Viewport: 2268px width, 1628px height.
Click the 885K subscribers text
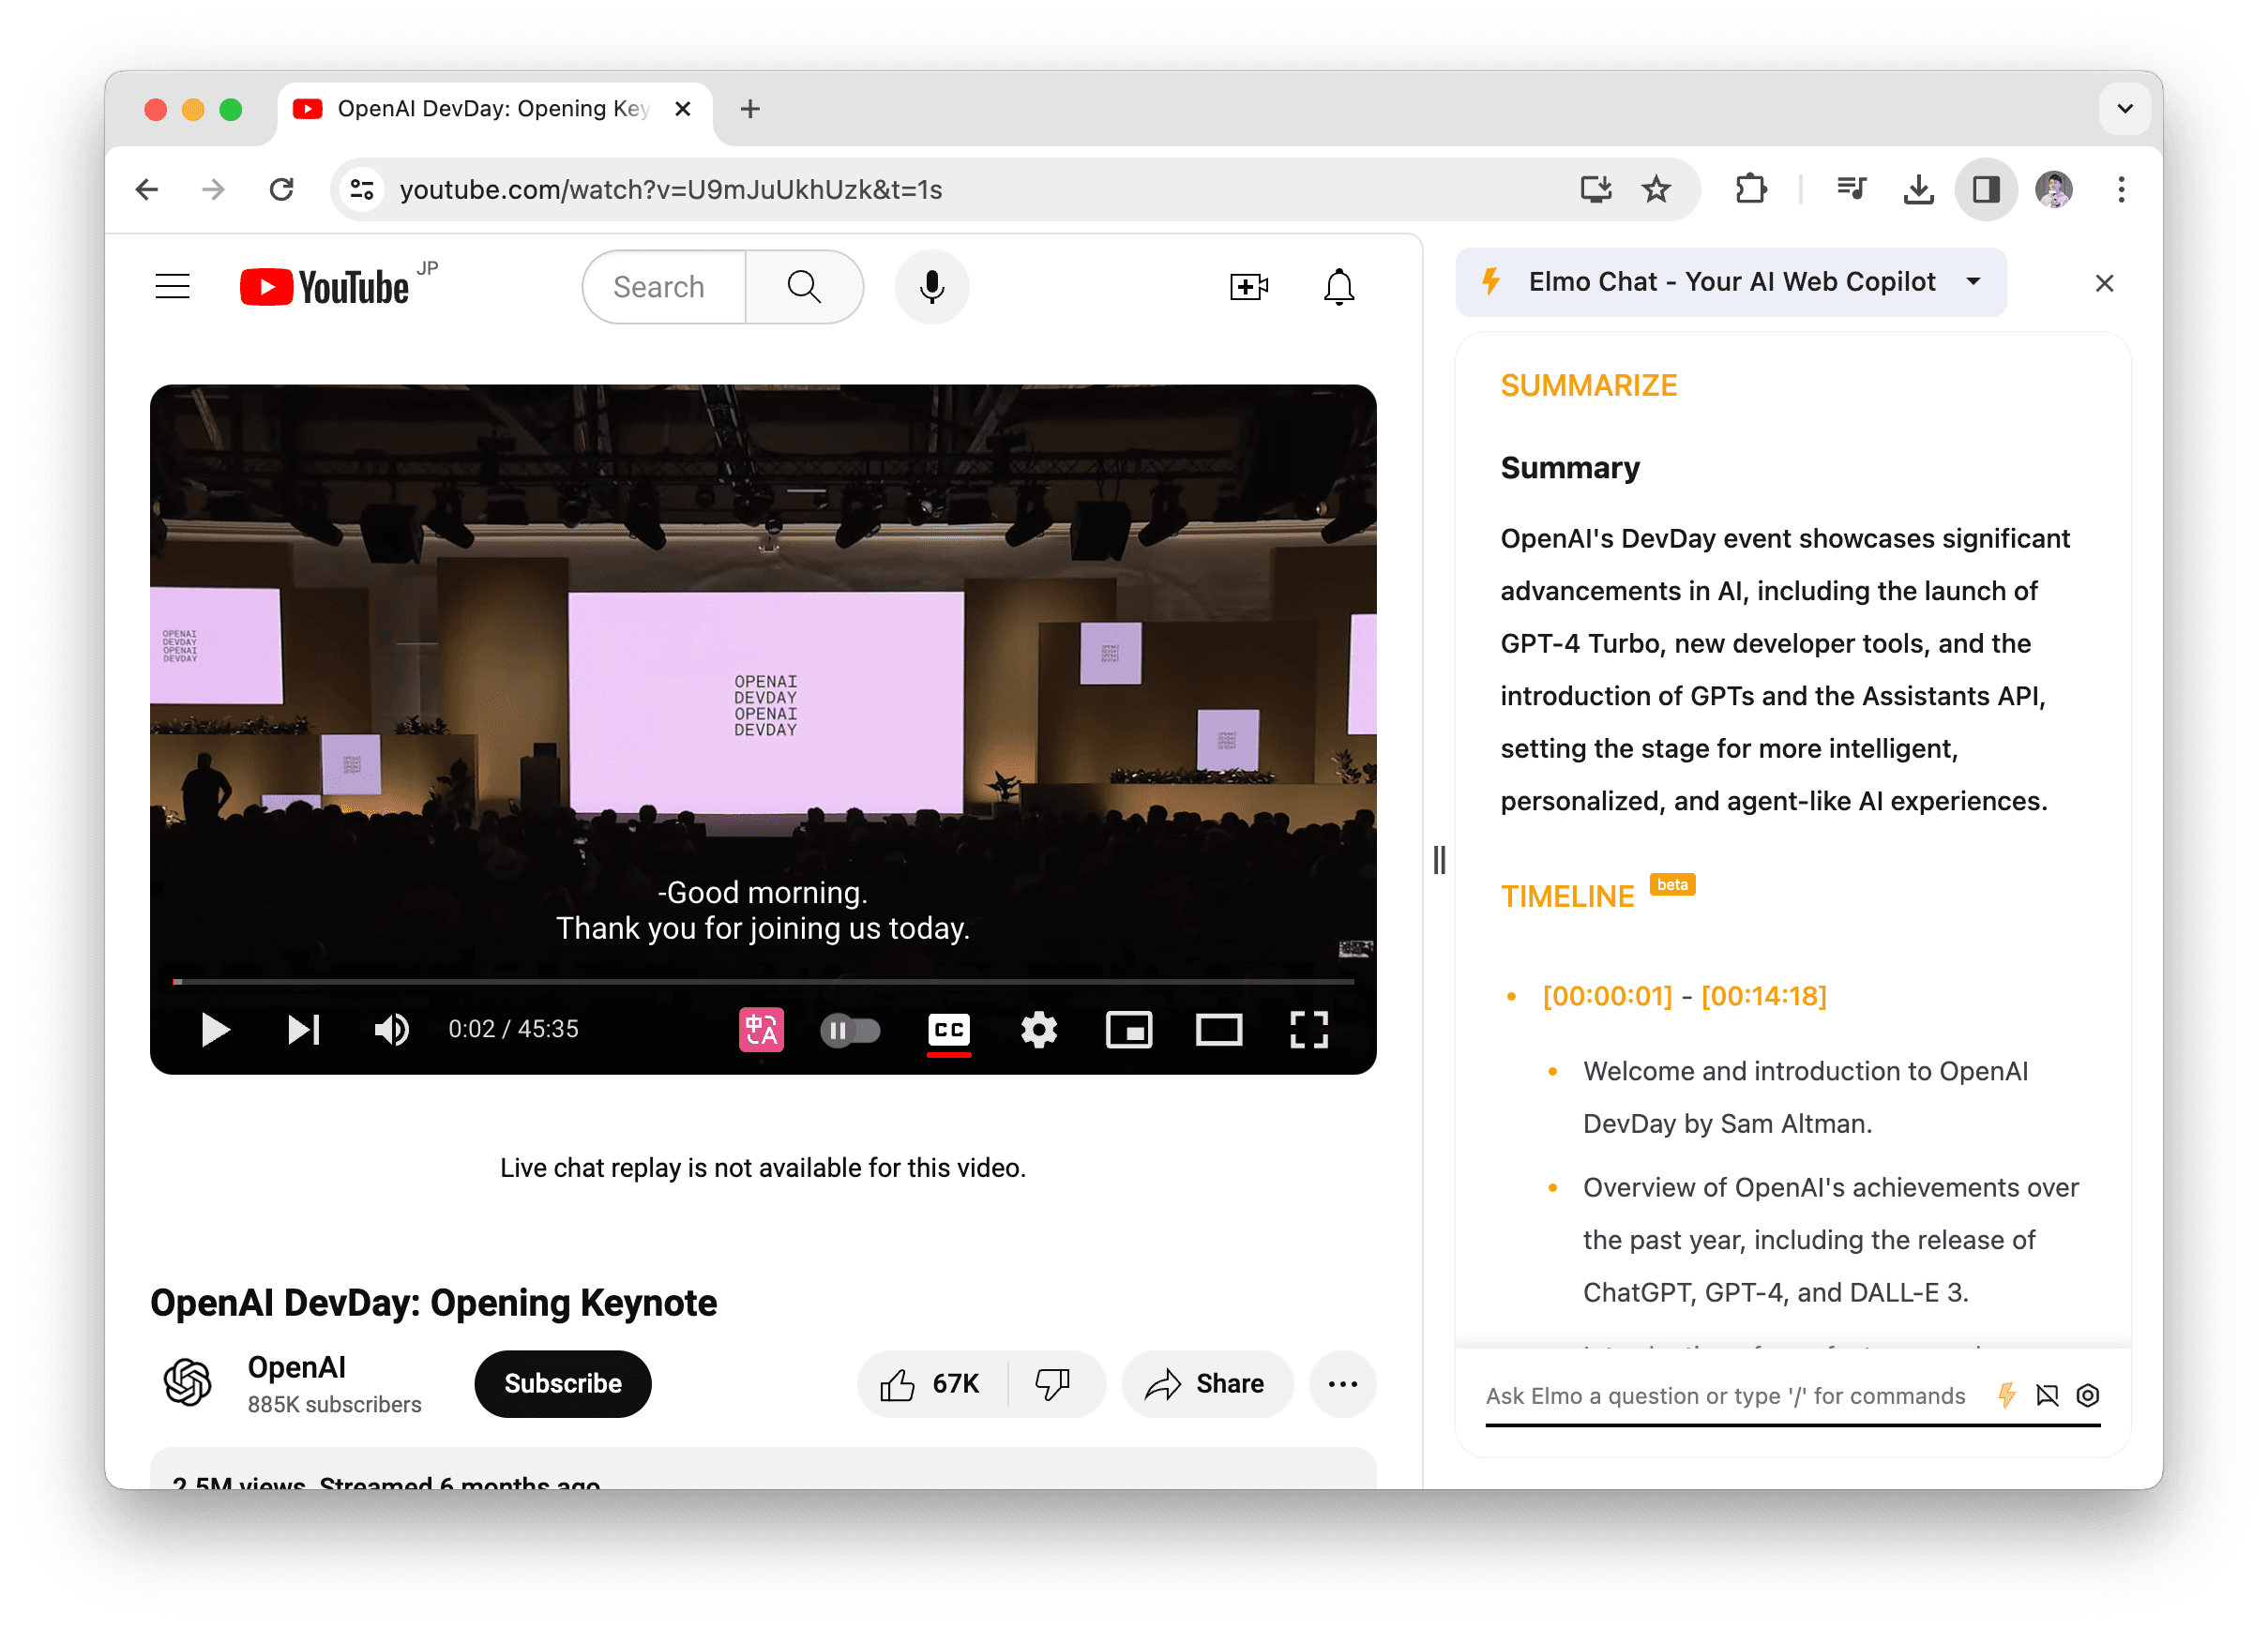point(334,1404)
